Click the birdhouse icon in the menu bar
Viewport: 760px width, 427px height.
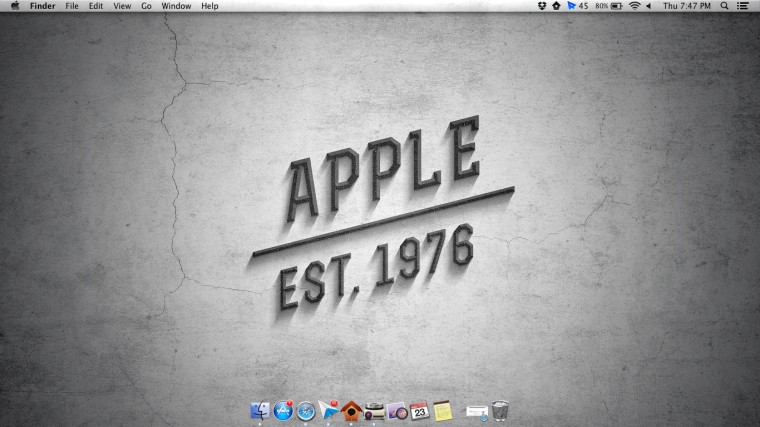[556, 6]
